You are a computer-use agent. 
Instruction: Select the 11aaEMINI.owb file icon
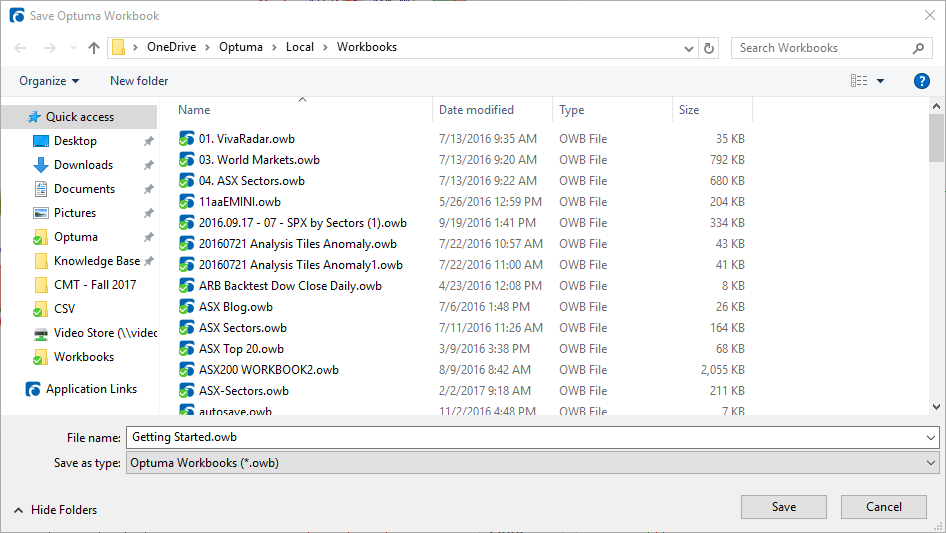186,202
